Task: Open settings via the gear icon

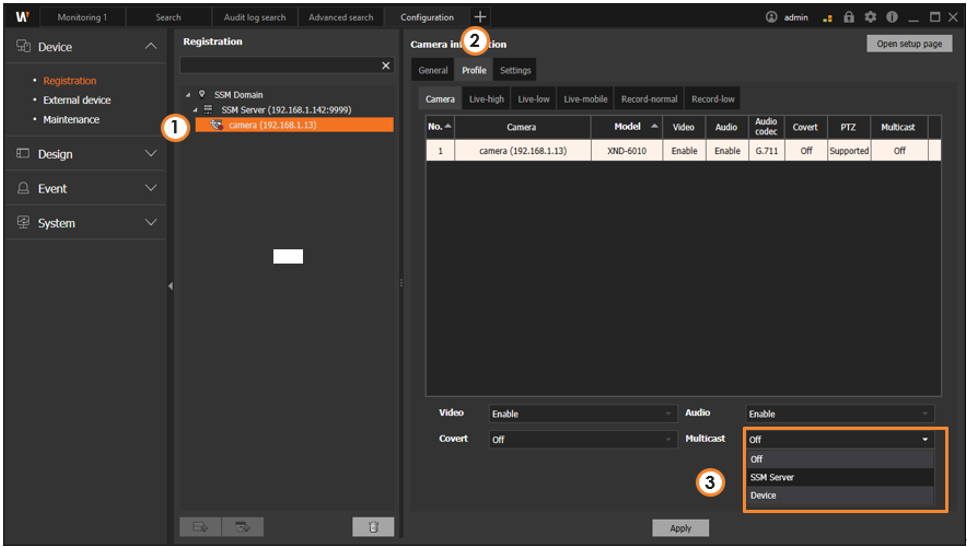Action: 870,17
